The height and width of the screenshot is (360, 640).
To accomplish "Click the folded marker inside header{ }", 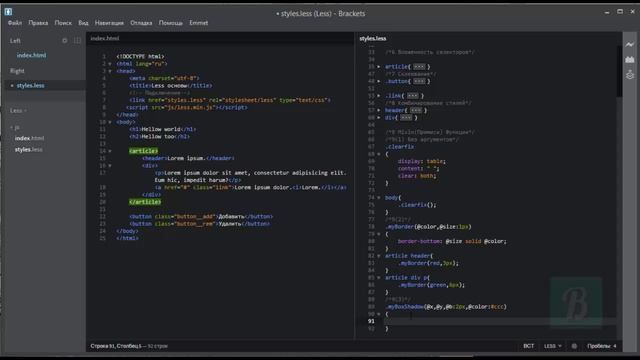I will point(416,110).
